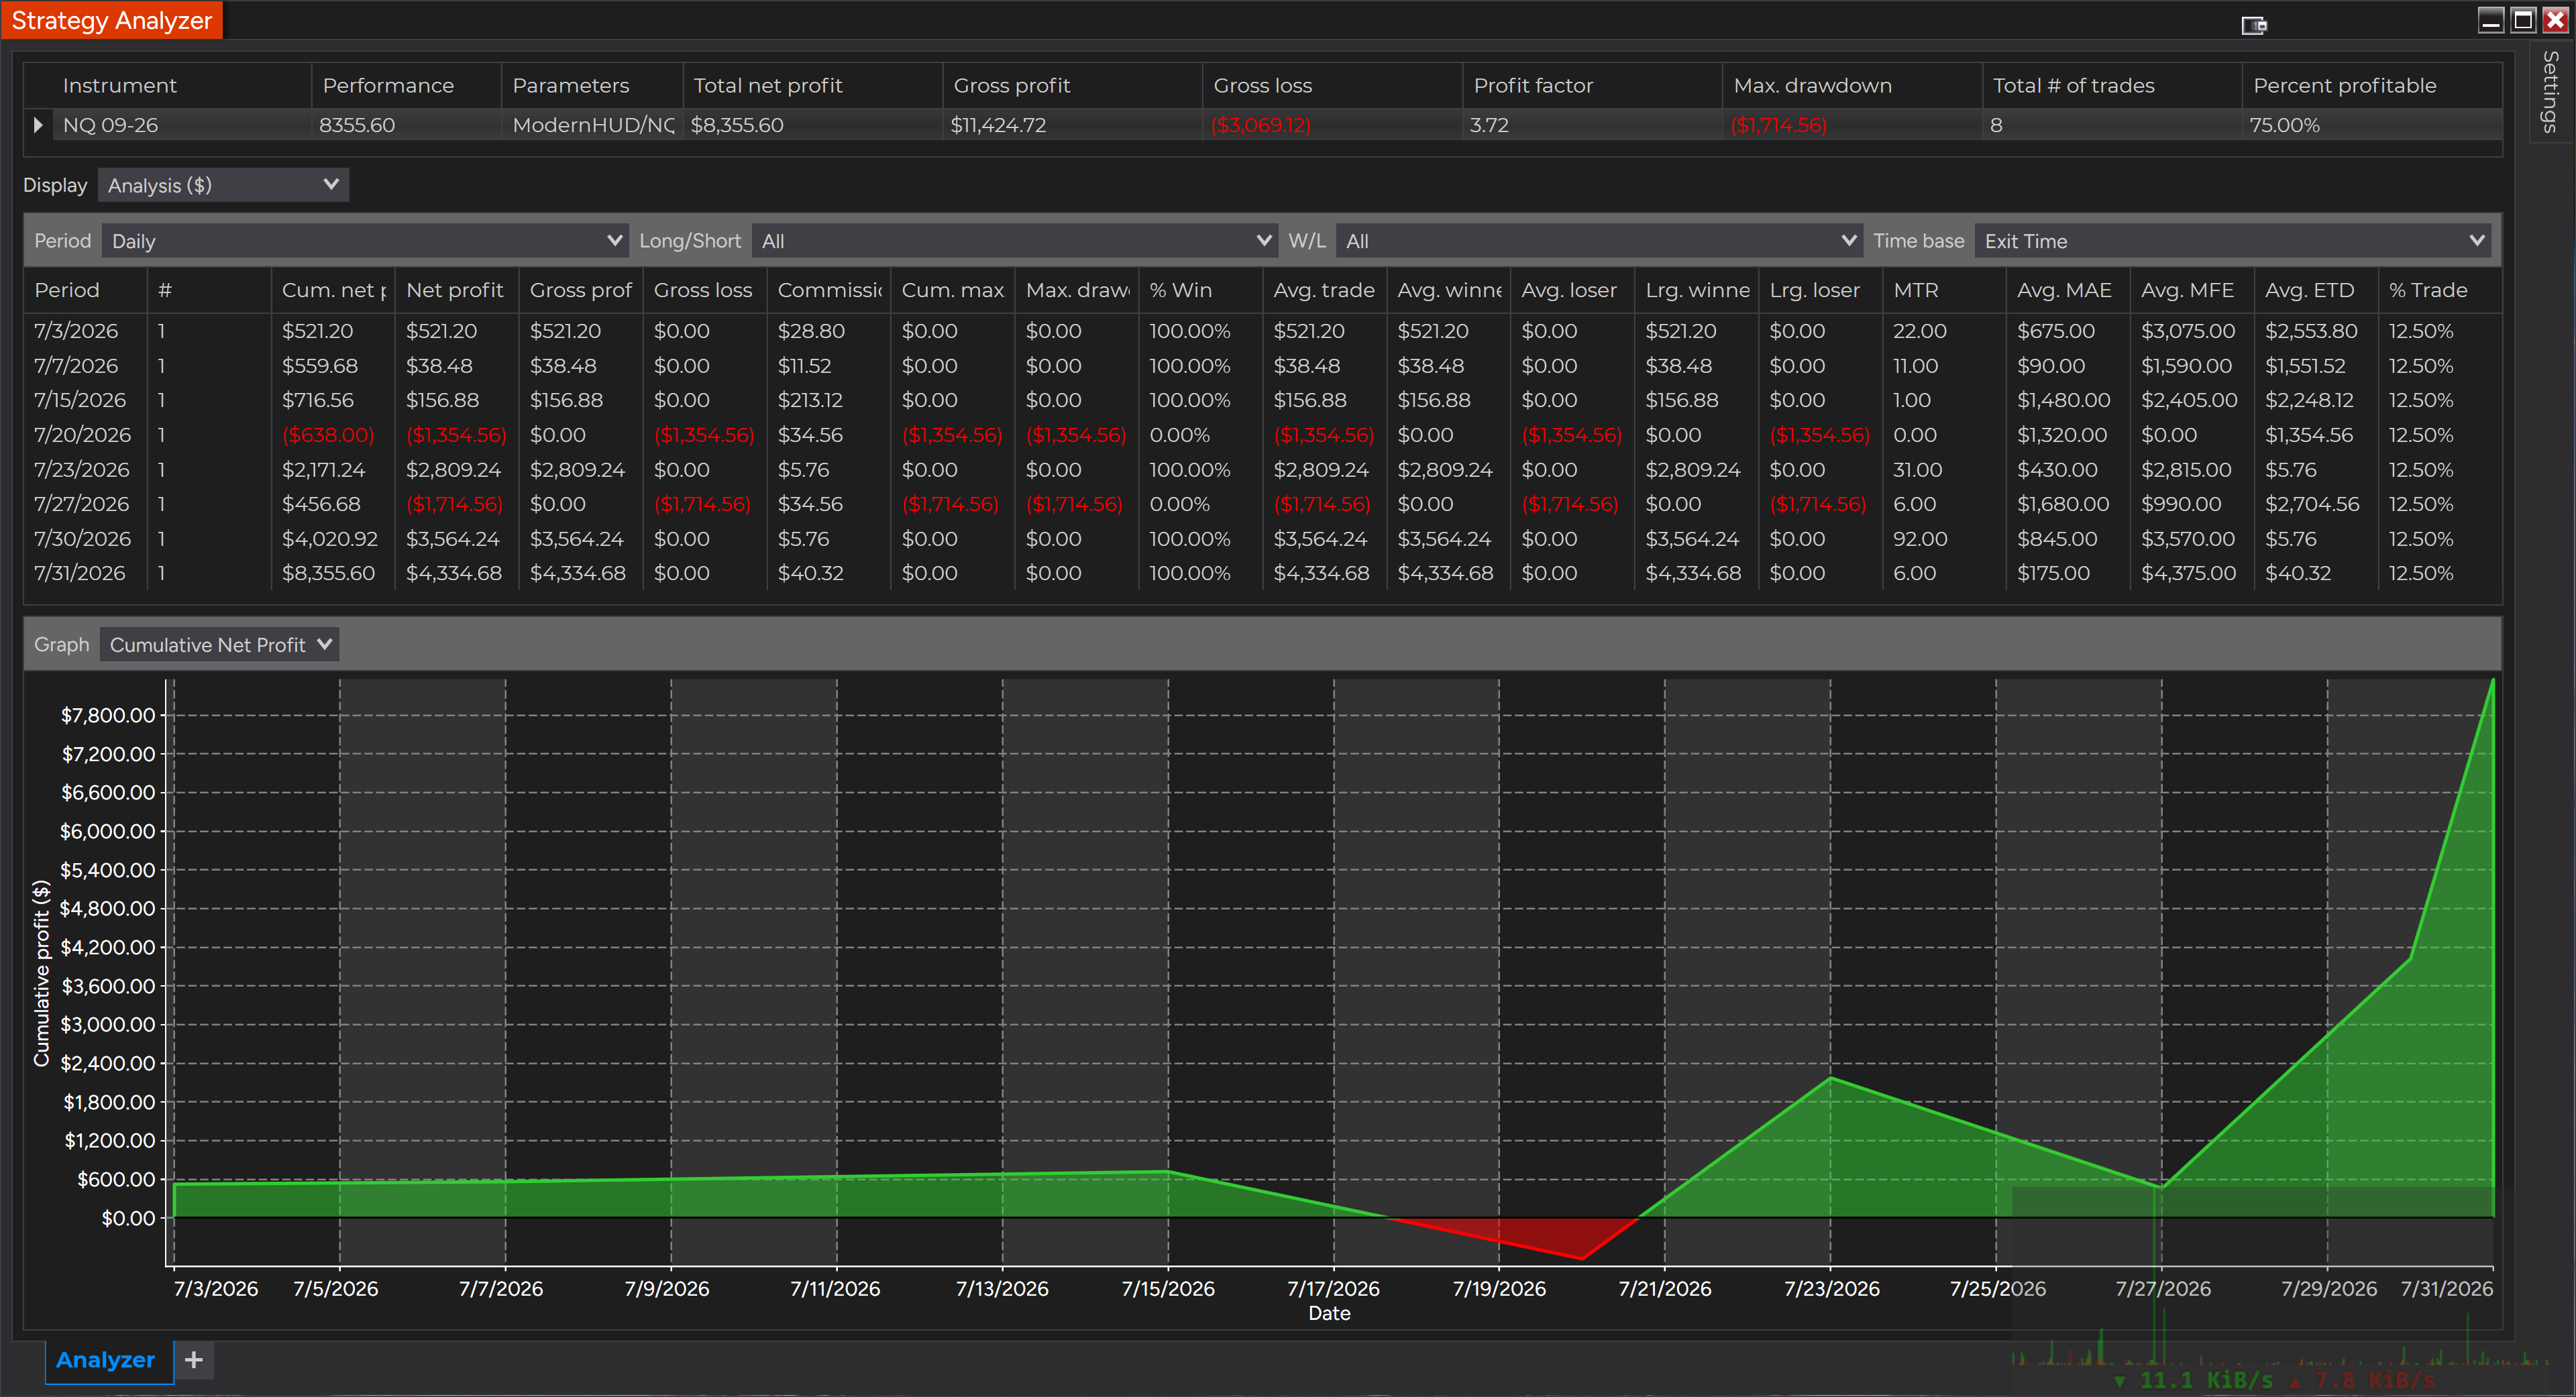
Task: Open the Settings side panel tab
Action: point(2550,92)
